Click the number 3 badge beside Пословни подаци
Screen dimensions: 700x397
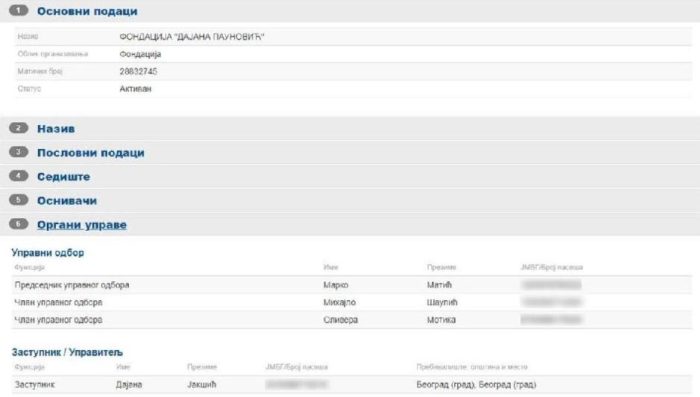(x=18, y=152)
